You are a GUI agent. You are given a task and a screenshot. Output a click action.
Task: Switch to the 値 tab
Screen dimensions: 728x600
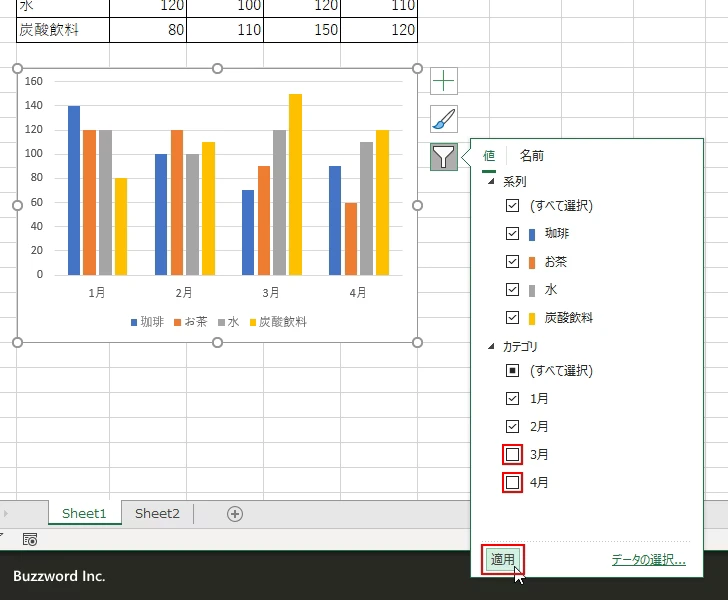tap(489, 156)
